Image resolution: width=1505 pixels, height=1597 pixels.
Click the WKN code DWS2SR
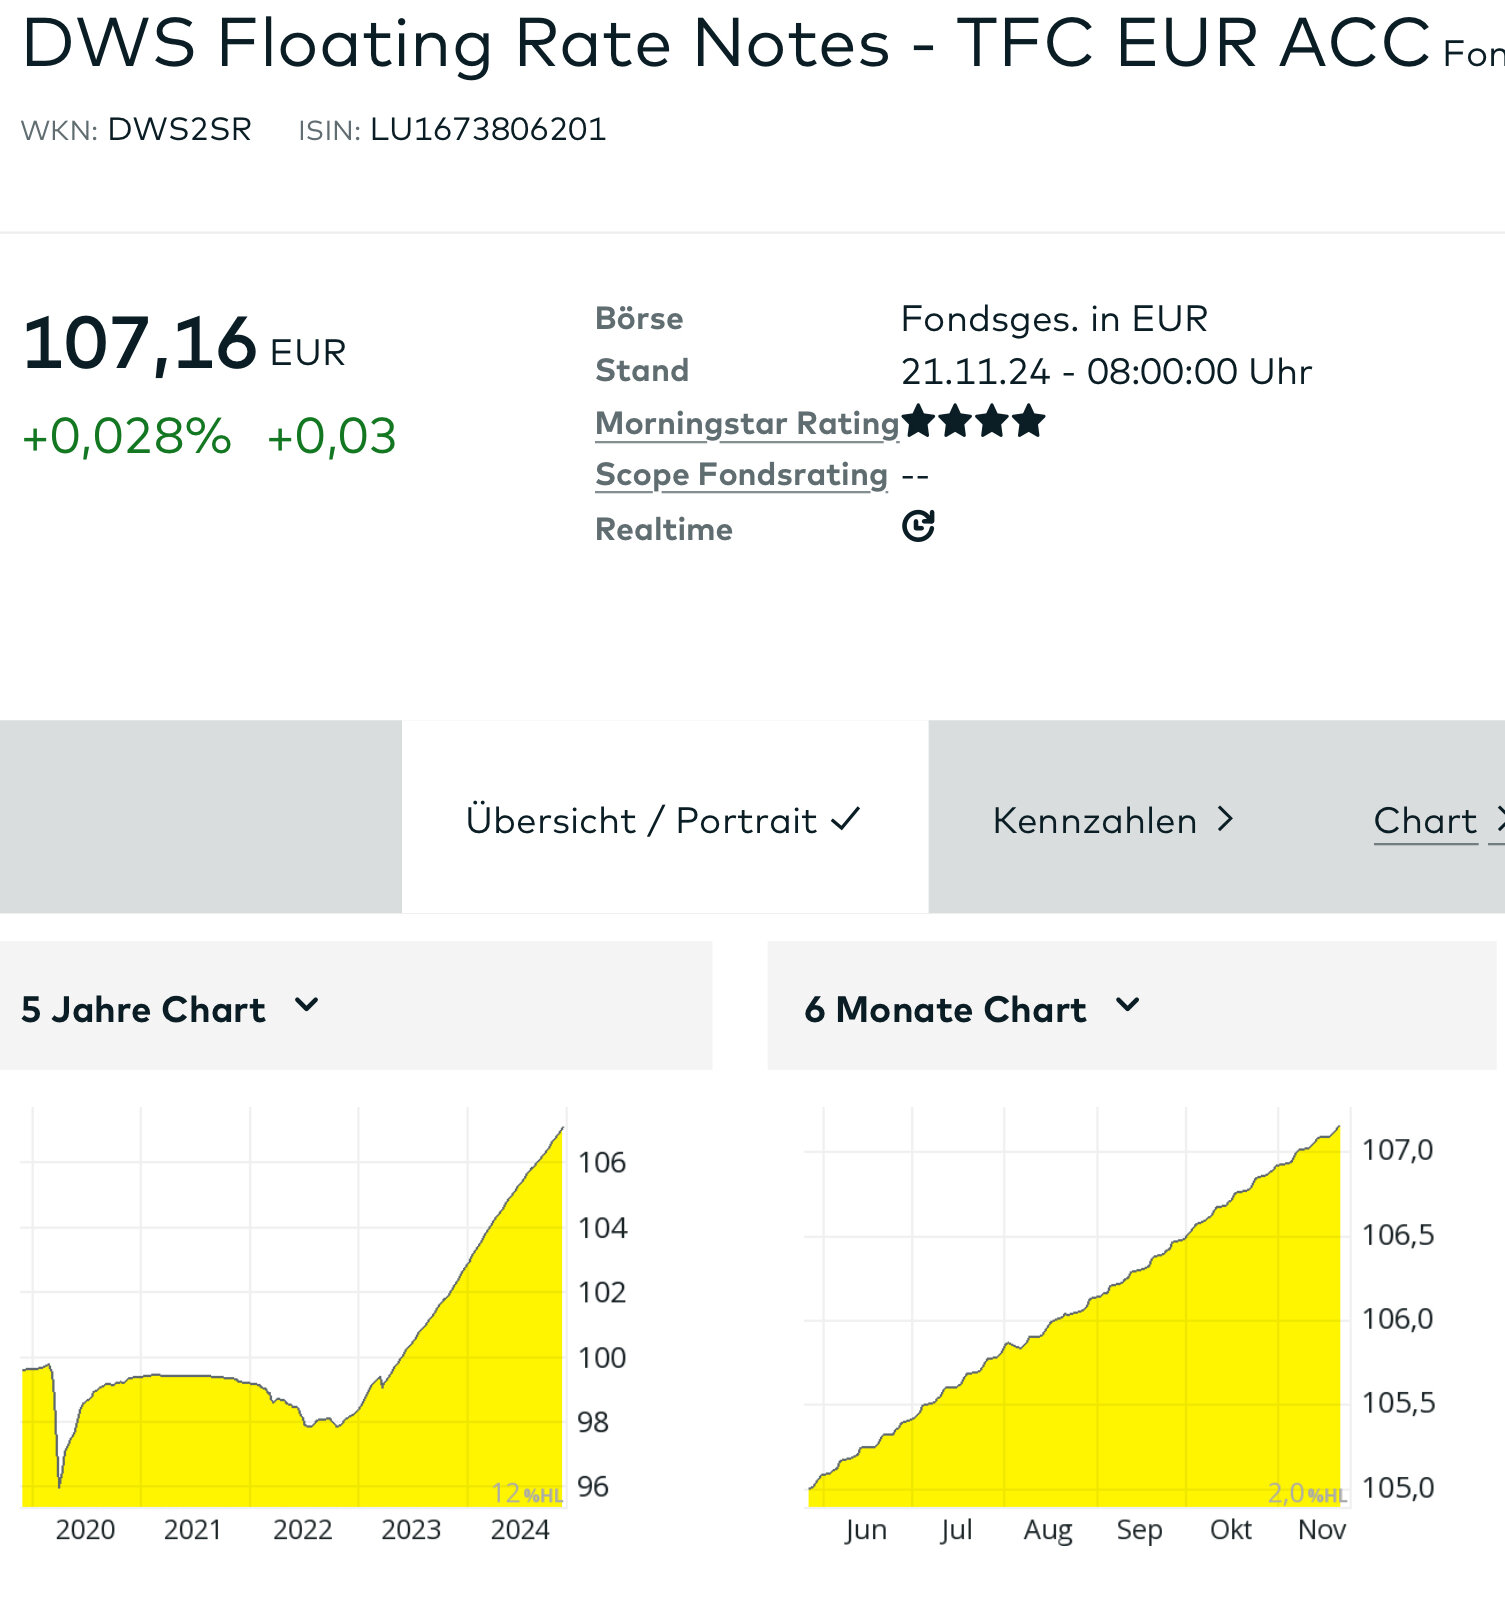click(179, 130)
